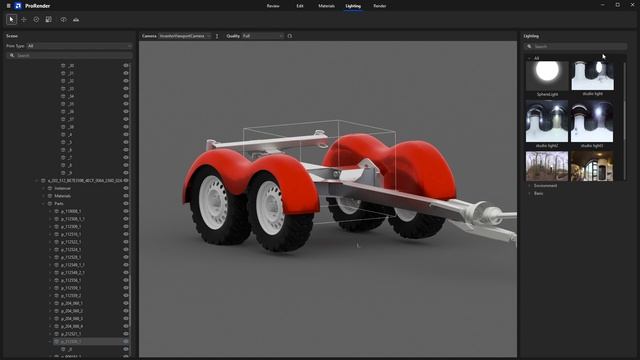The image size is (640, 360).
Task: Toggle eye on the a_203_512 root node
Action: pyautogui.click(x=126, y=180)
